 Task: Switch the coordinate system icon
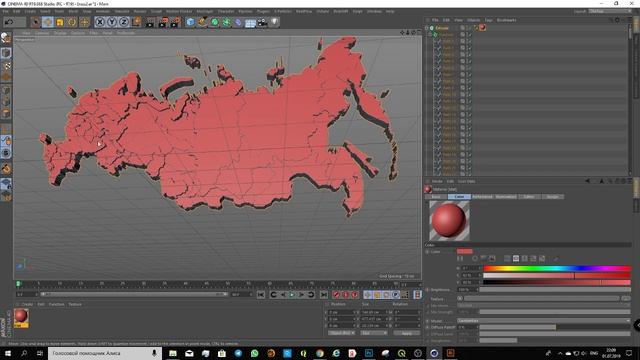pyautogui.click(x=136, y=22)
